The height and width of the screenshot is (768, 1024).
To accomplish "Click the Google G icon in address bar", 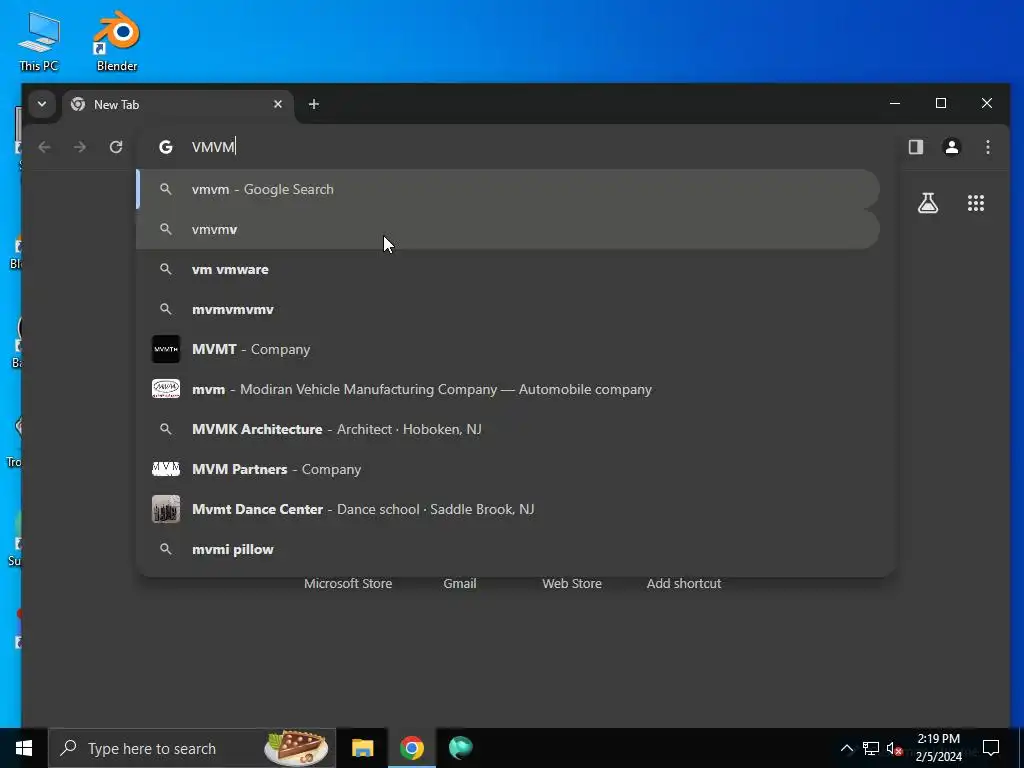I will click(x=166, y=147).
